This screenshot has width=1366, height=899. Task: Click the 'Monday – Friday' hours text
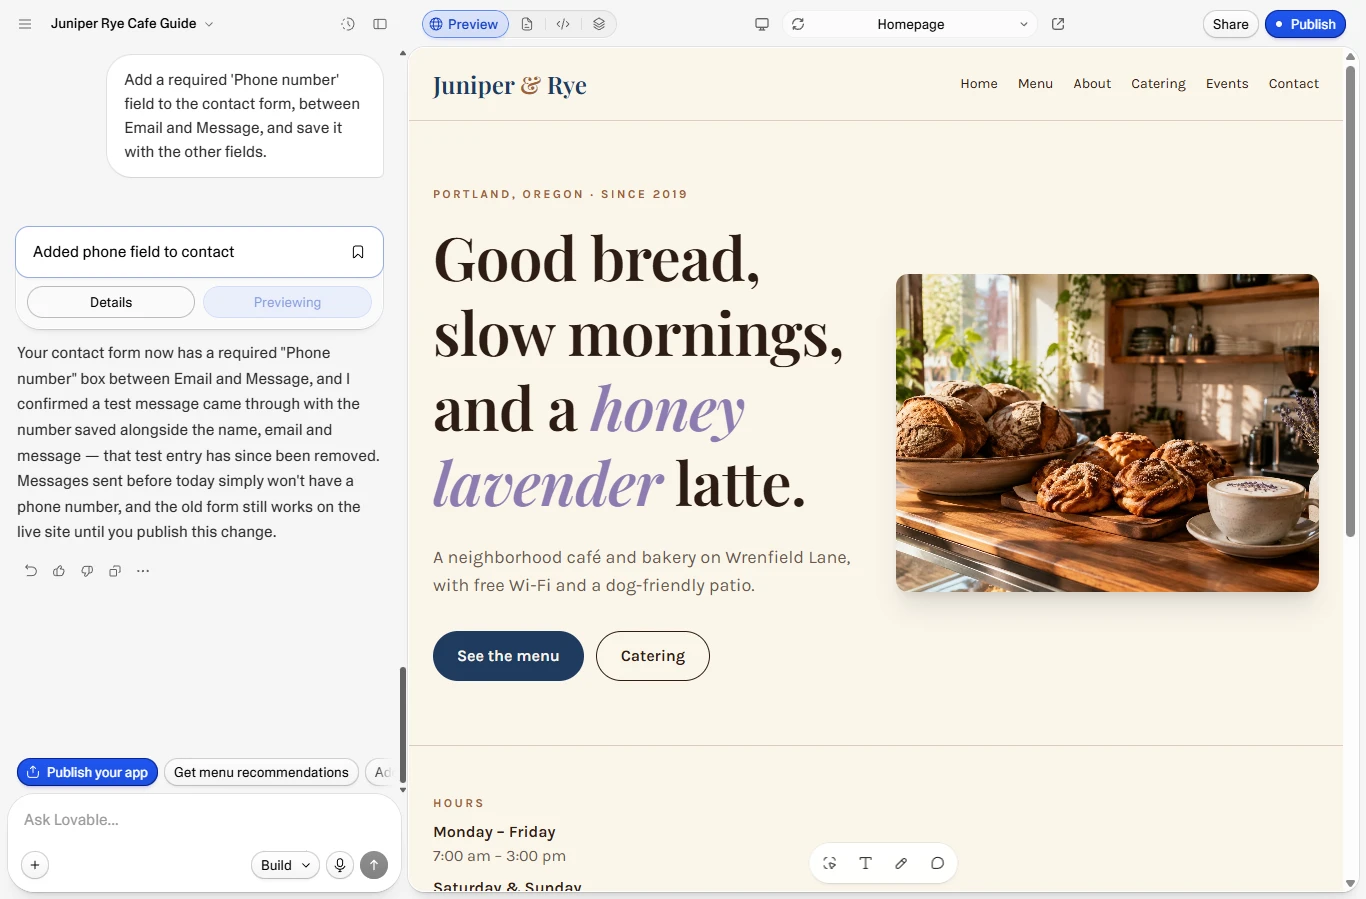click(494, 832)
